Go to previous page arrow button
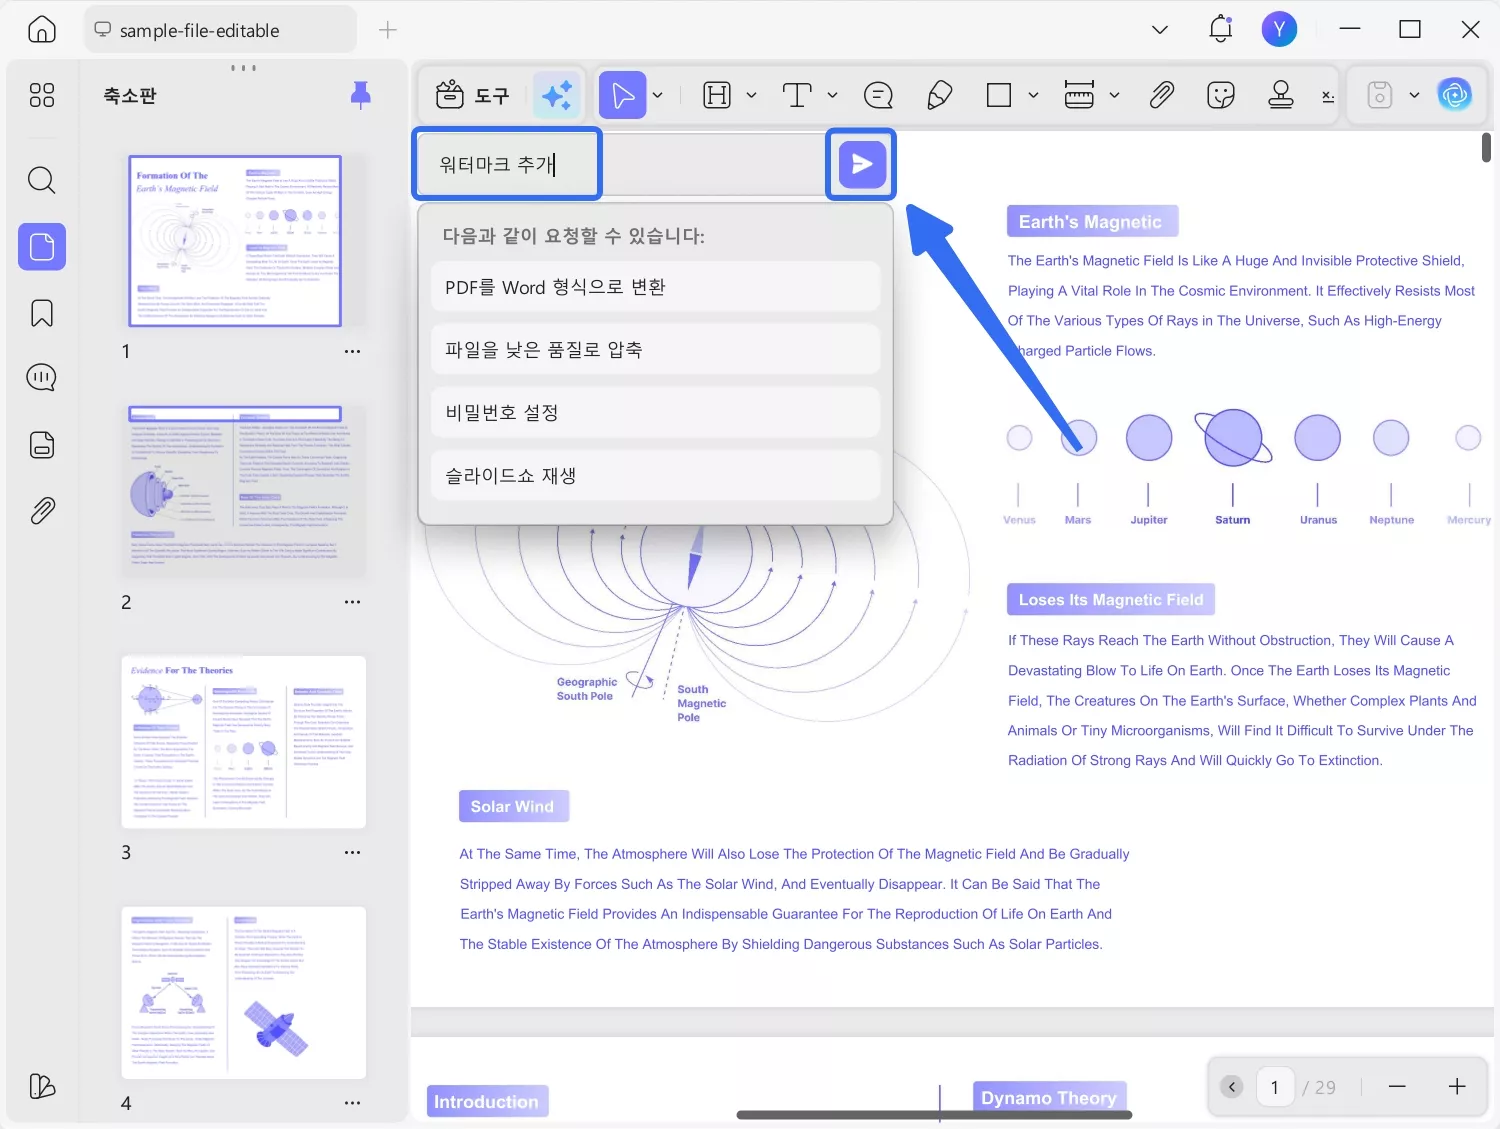 [x=1232, y=1087]
